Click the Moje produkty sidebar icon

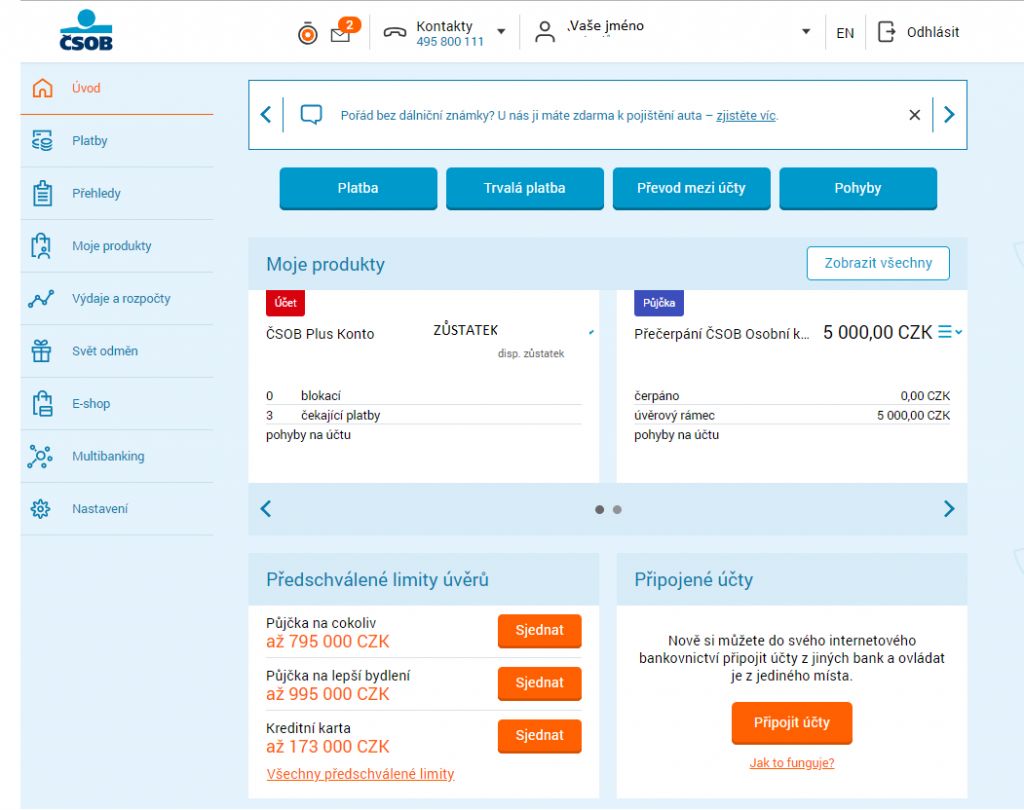click(41, 246)
